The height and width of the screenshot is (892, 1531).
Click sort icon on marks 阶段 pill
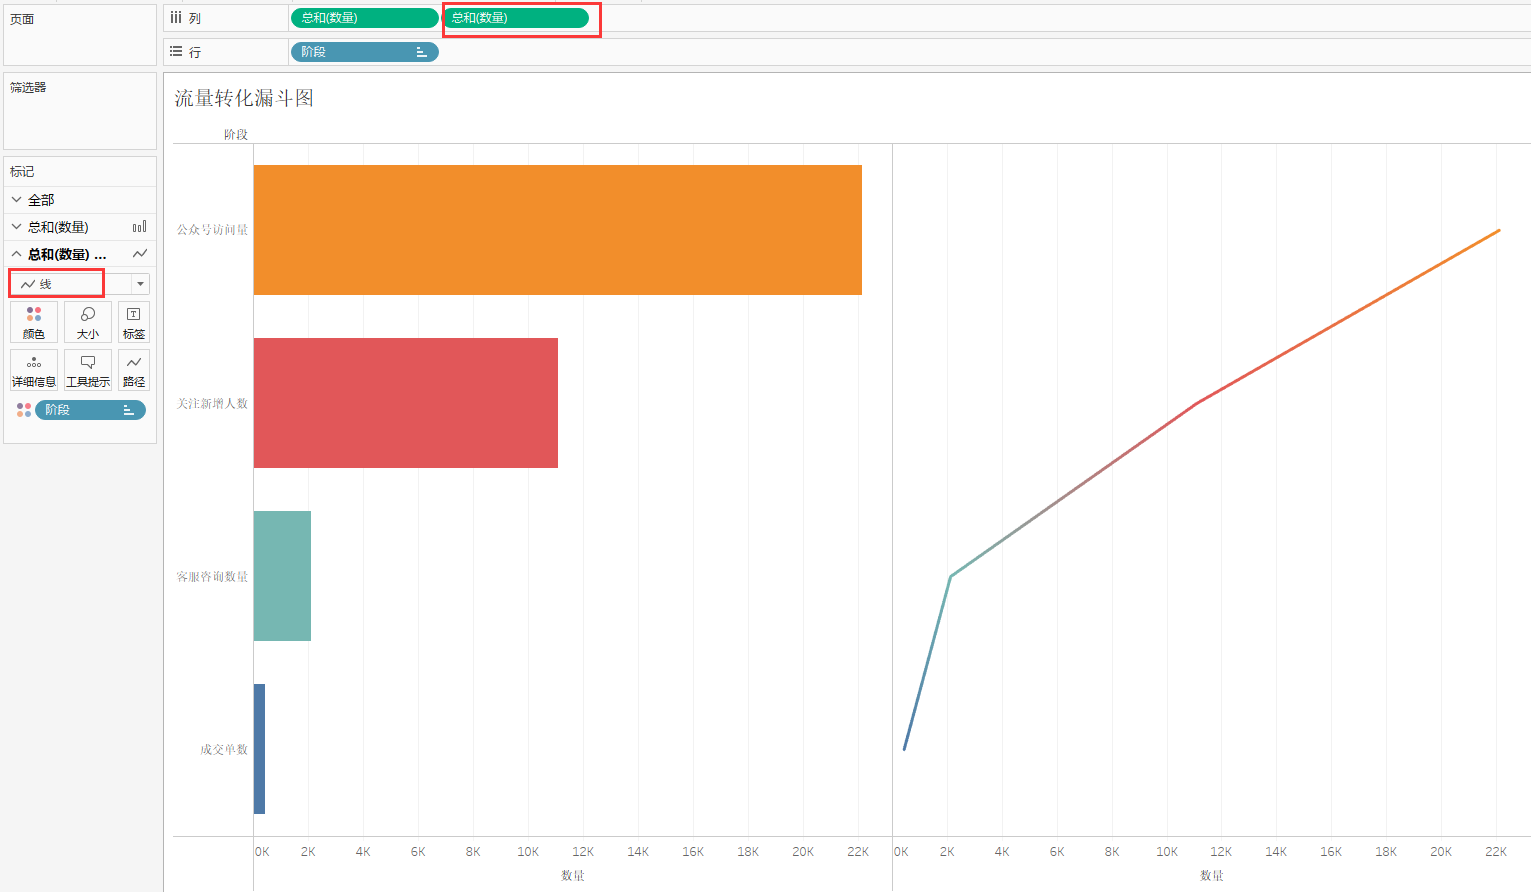[x=128, y=410]
